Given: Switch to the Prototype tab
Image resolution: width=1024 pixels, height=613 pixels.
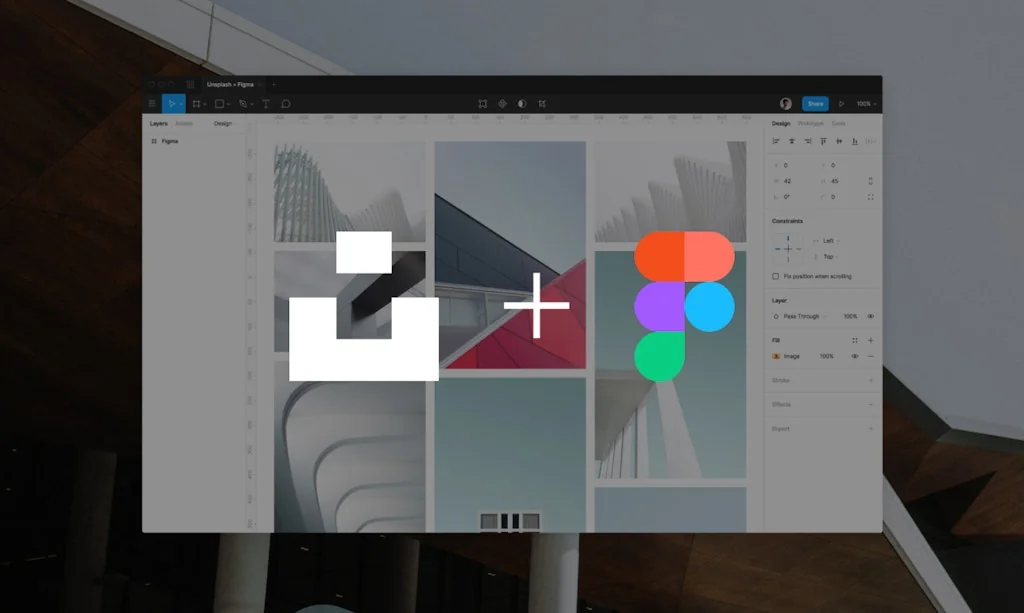Looking at the screenshot, I should [812, 123].
